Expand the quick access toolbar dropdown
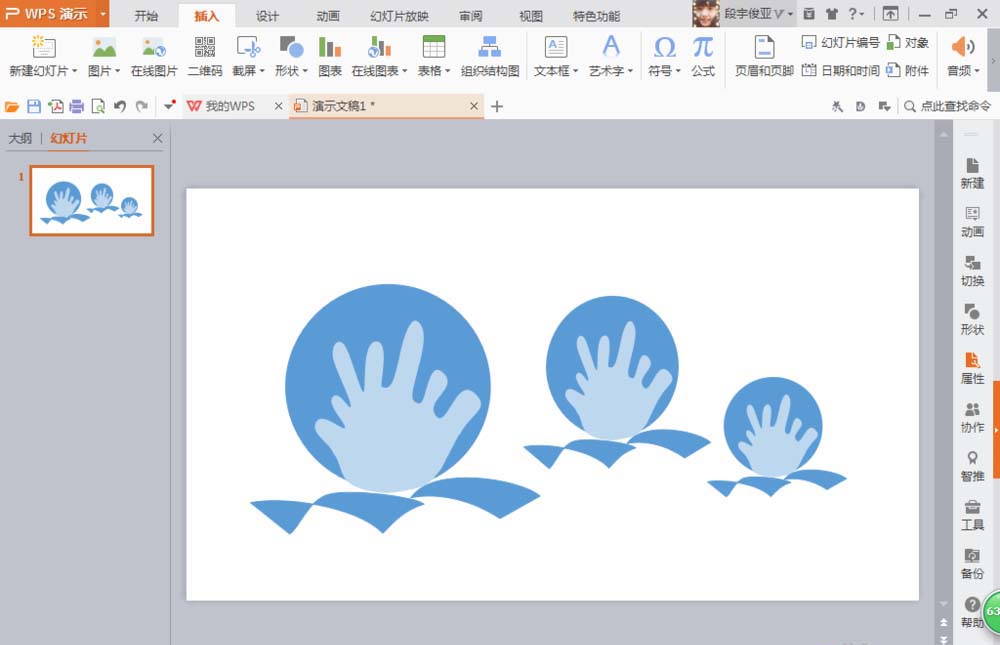The height and width of the screenshot is (645, 1000). click(169, 106)
